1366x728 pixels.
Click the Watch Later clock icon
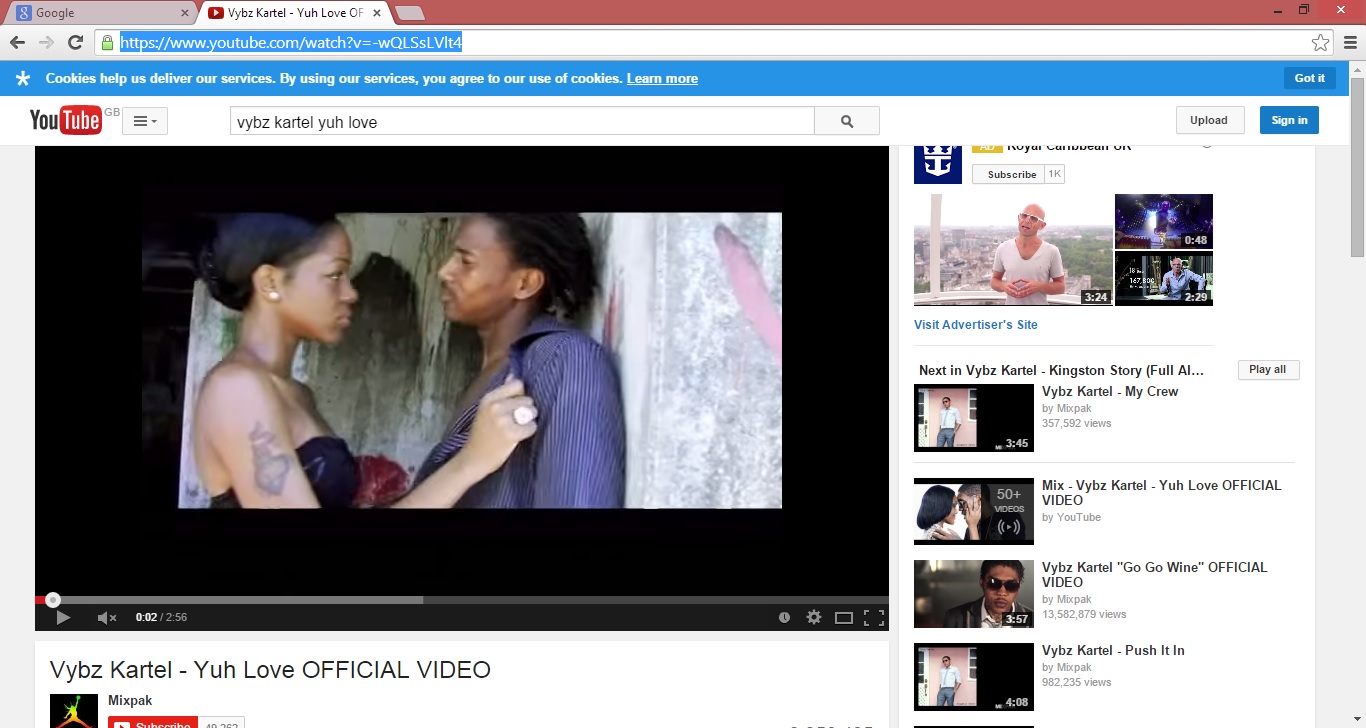coord(785,618)
